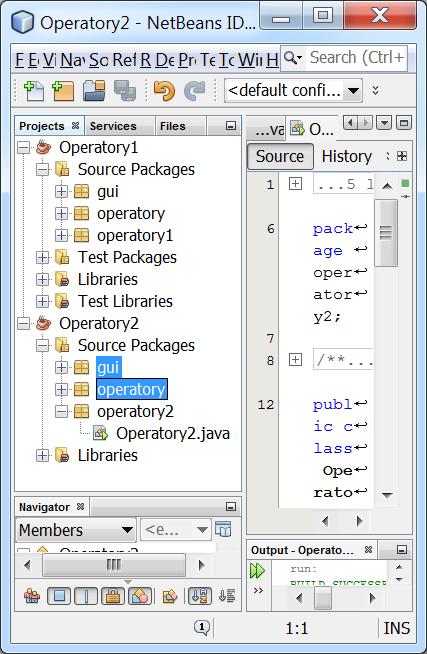Switch to the Projects tab

coord(42,126)
